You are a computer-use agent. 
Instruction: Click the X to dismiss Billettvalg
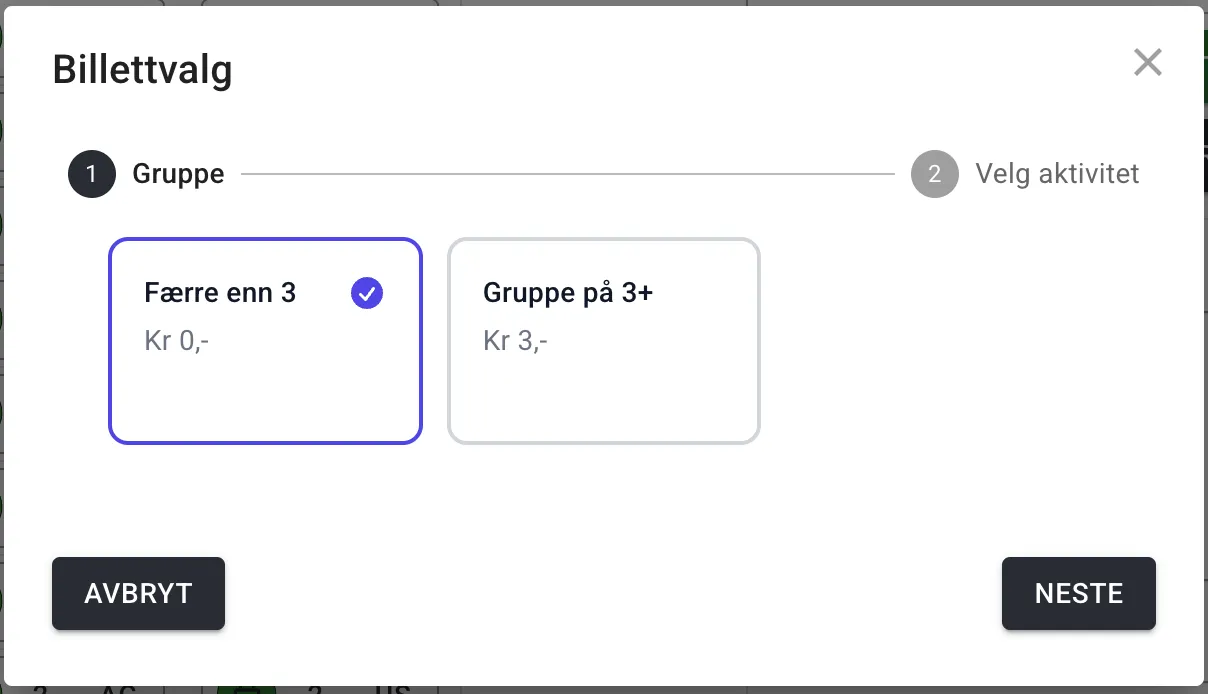[x=1147, y=62]
